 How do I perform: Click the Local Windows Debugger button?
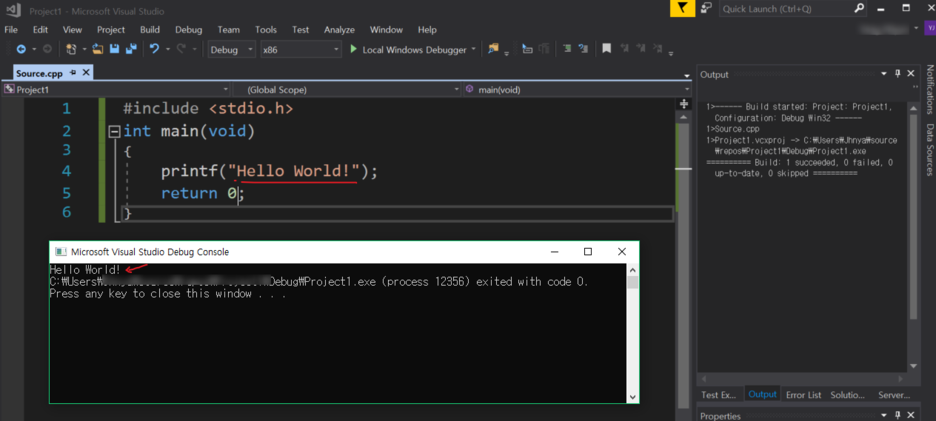coord(408,50)
